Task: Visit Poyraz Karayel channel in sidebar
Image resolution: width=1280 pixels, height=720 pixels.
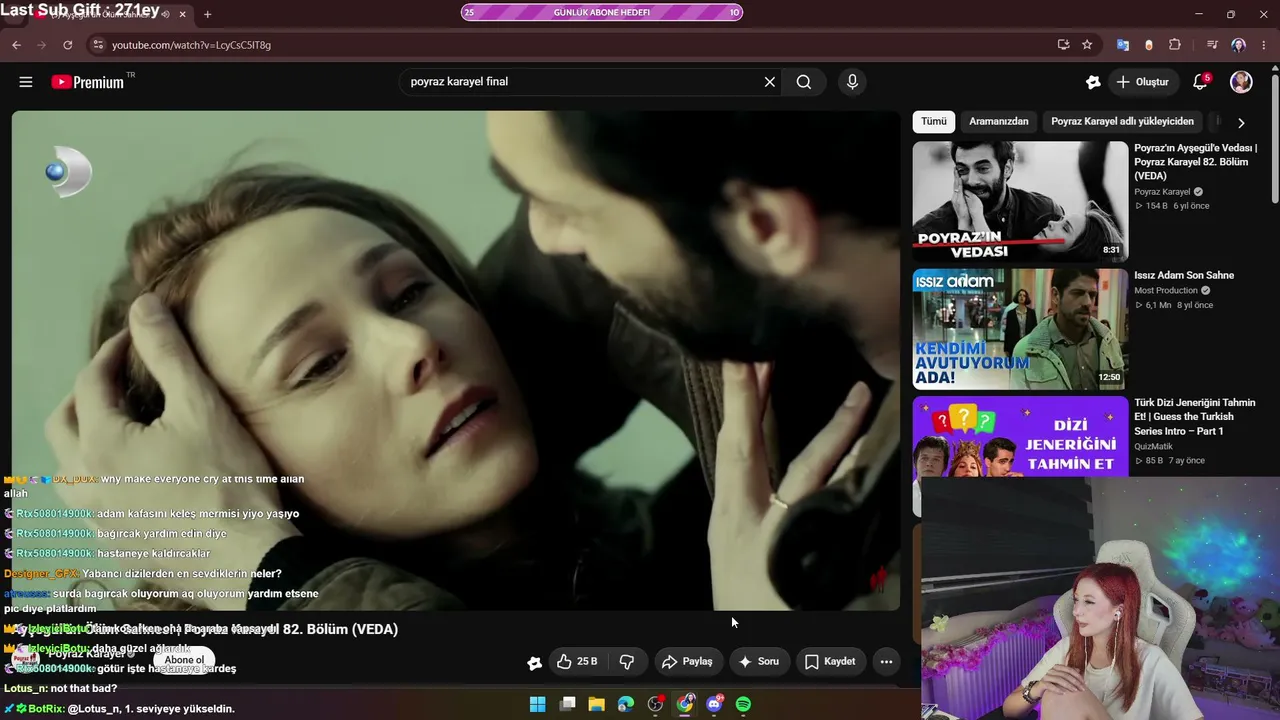Action: coord(1162,192)
